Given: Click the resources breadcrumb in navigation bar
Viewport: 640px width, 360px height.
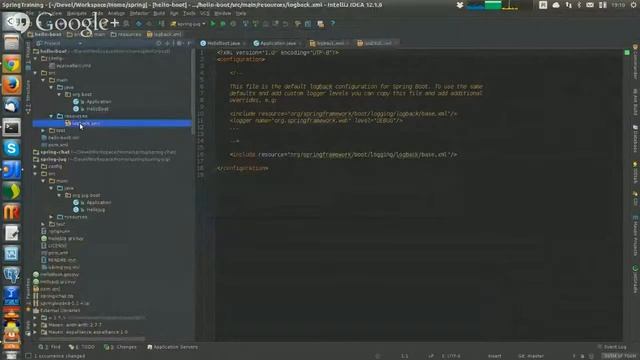Looking at the screenshot, I should click(x=126, y=35).
